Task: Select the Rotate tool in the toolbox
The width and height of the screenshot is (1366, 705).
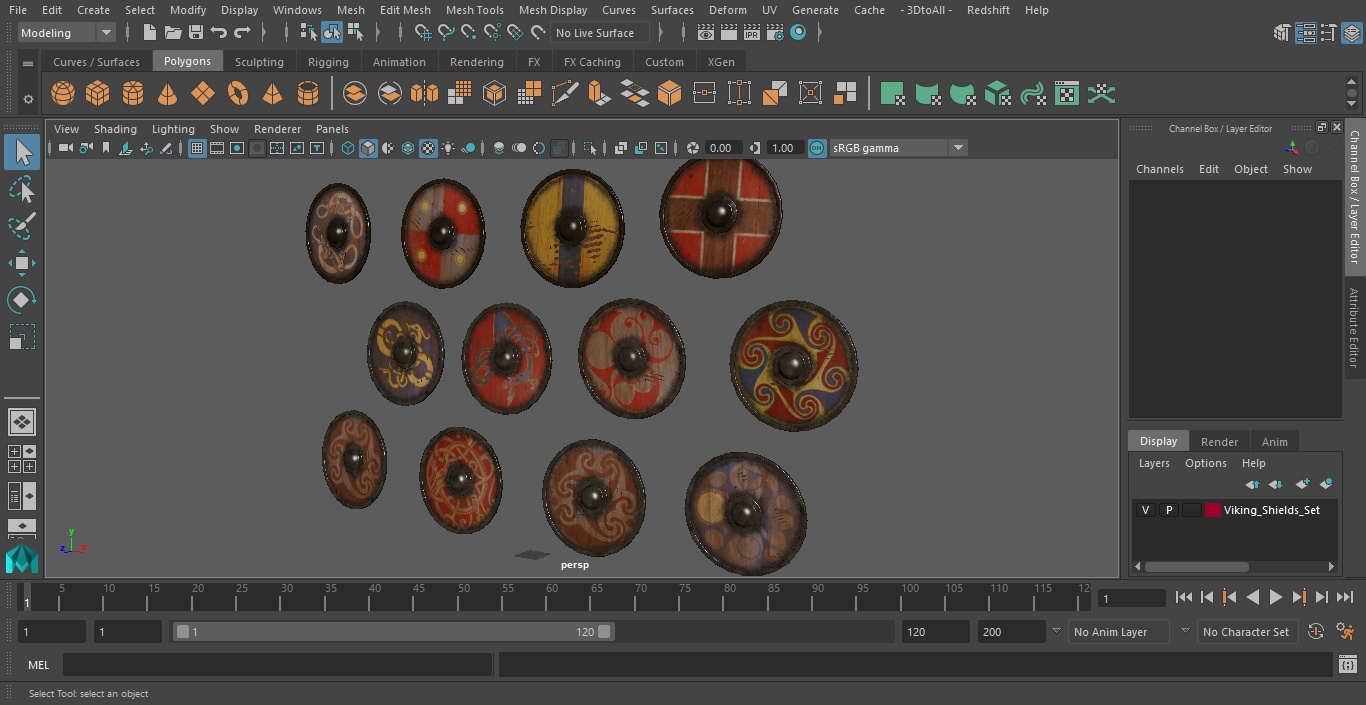Action: tap(22, 300)
